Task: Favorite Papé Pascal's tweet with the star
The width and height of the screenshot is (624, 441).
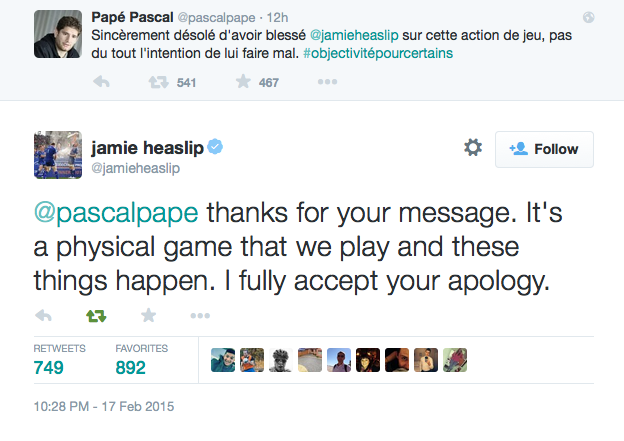Action: [243, 82]
